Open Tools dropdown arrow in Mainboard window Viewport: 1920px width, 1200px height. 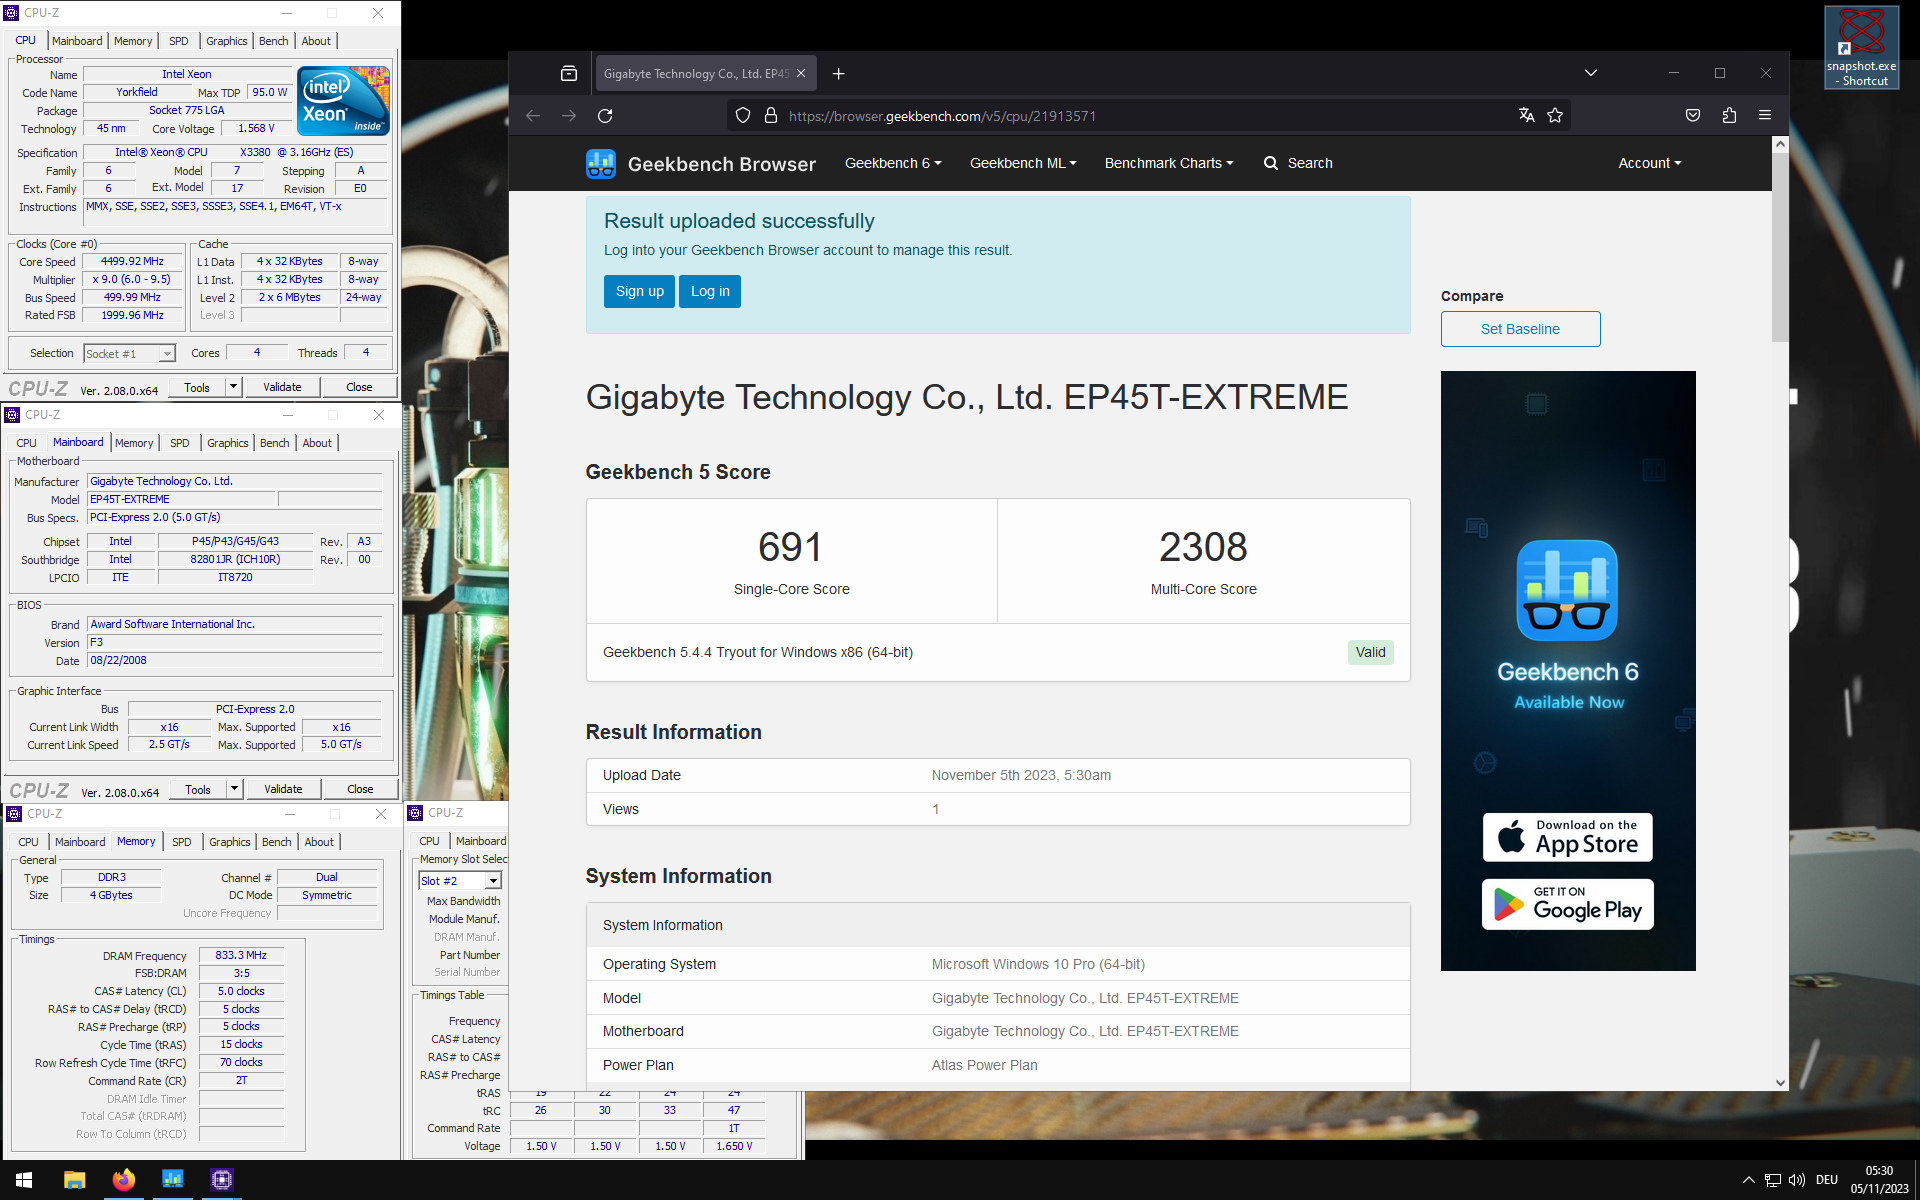234,789
